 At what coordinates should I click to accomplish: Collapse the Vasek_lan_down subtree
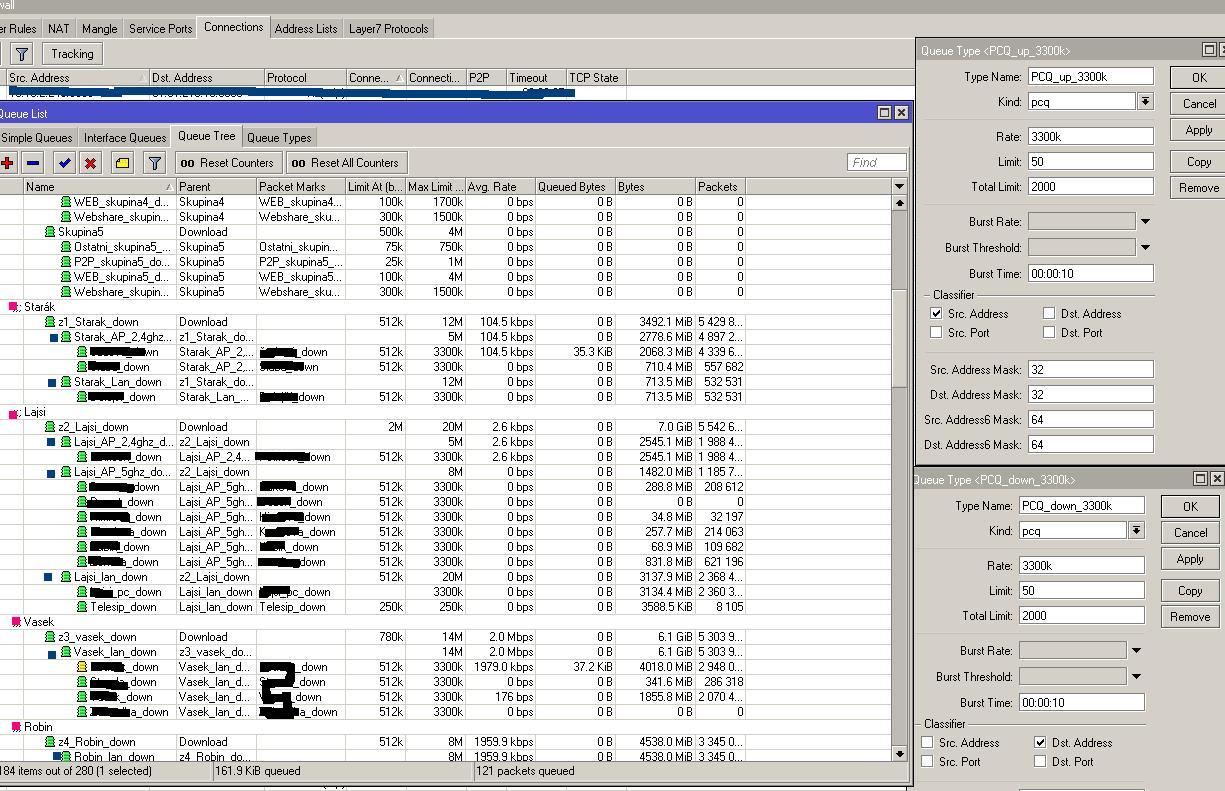click(x=53, y=653)
